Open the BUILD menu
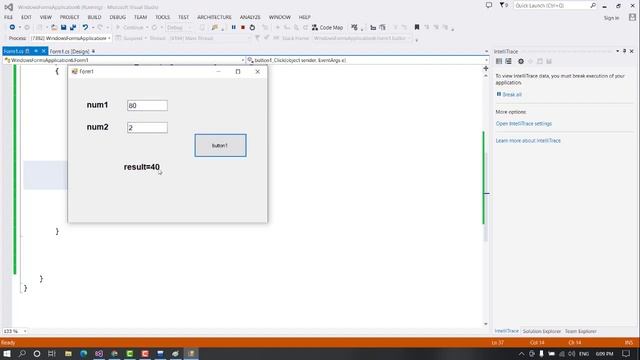The height and width of the screenshot is (360, 640). pyautogui.click(x=94, y=17)
